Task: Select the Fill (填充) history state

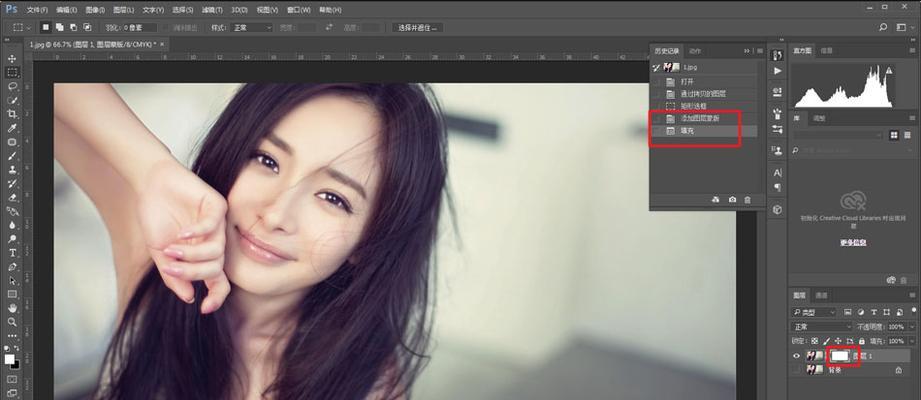Action: (x=686, y=130)
